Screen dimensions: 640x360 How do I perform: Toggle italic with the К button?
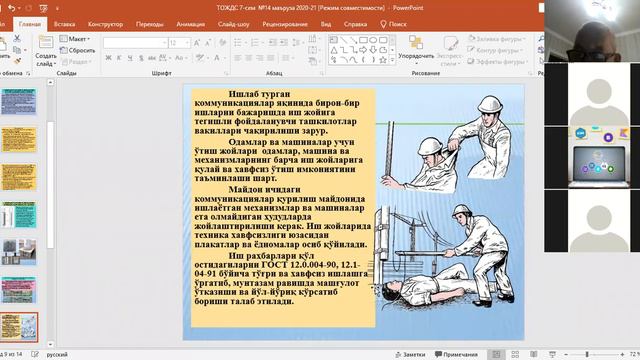(119, 58)
